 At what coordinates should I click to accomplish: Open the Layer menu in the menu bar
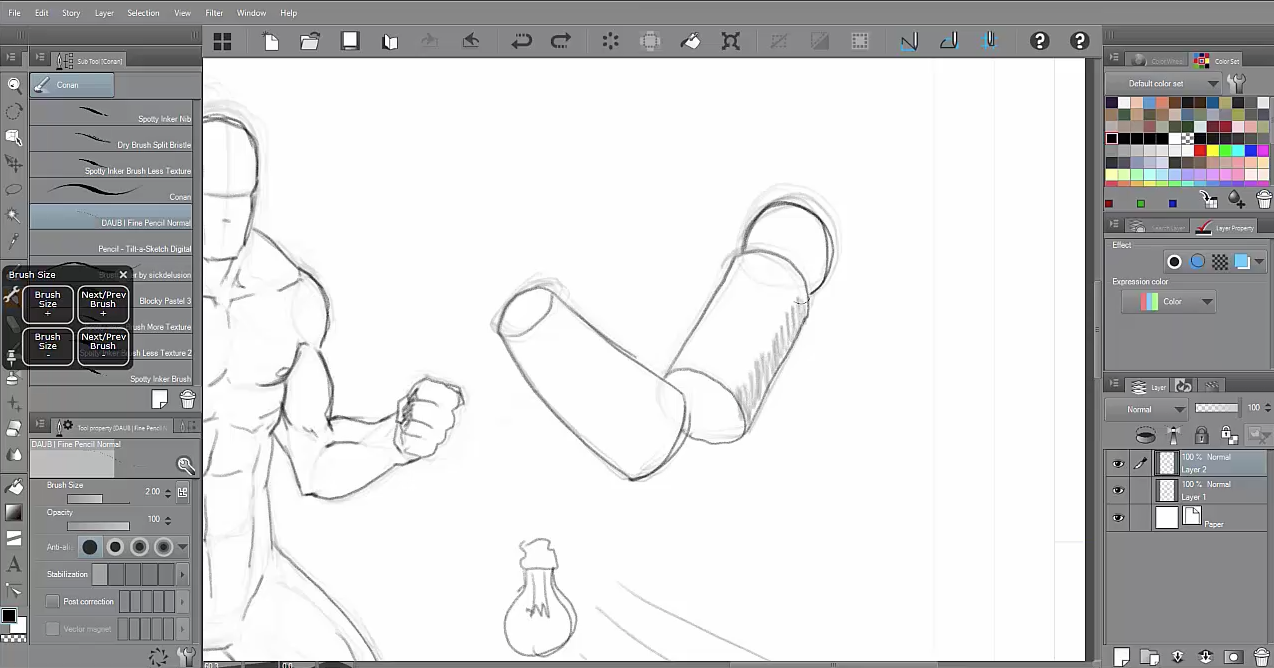(x=104, y=13)
